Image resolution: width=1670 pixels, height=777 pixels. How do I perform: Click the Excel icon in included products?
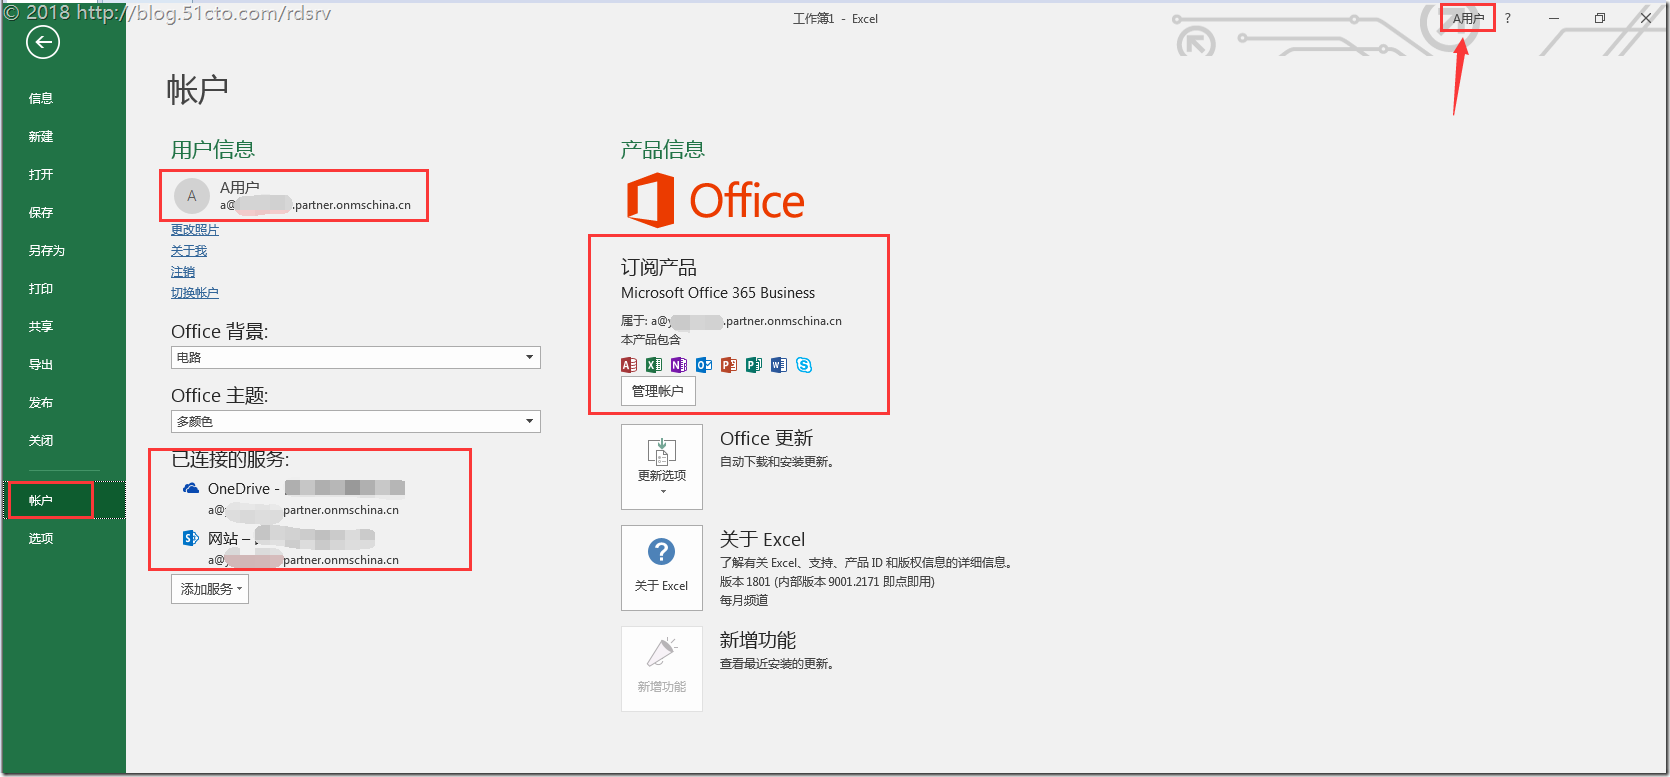pyautogui.click(x=654, y=365)
